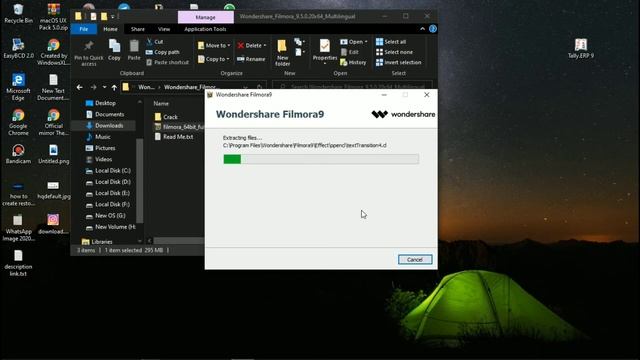640x360 pixels.
Task: Switch to the Home ribbon tab
Action: click(x=110, y=29)
